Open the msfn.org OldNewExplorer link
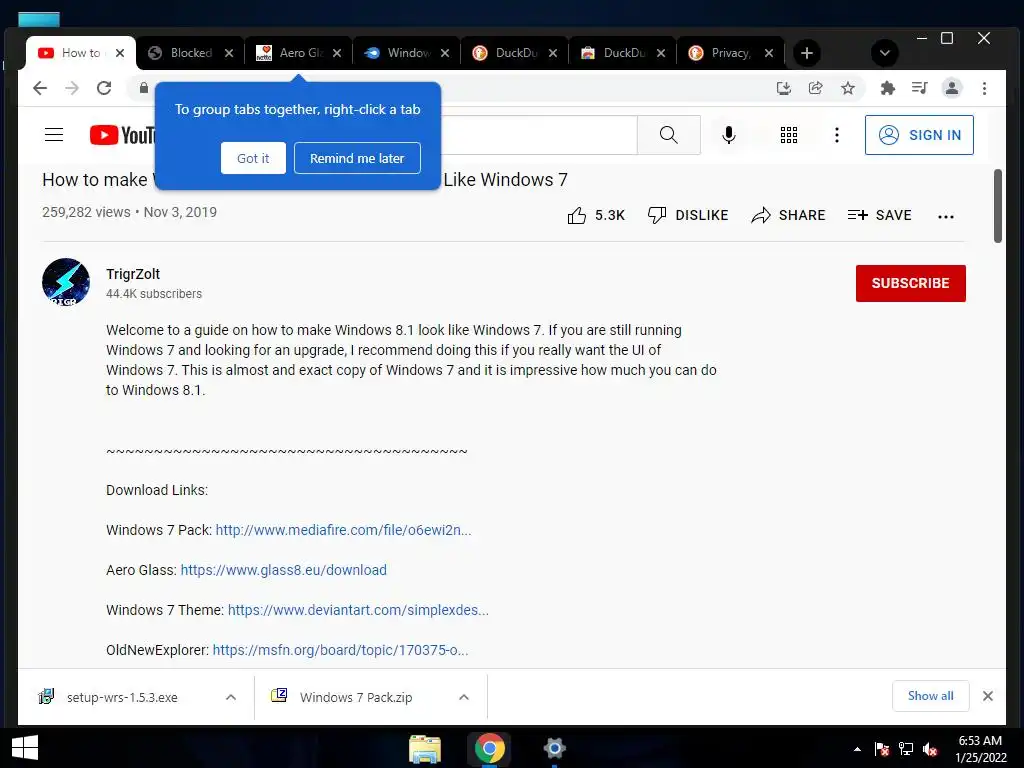This screenshot has width=1024, height=768. [340, 650]
